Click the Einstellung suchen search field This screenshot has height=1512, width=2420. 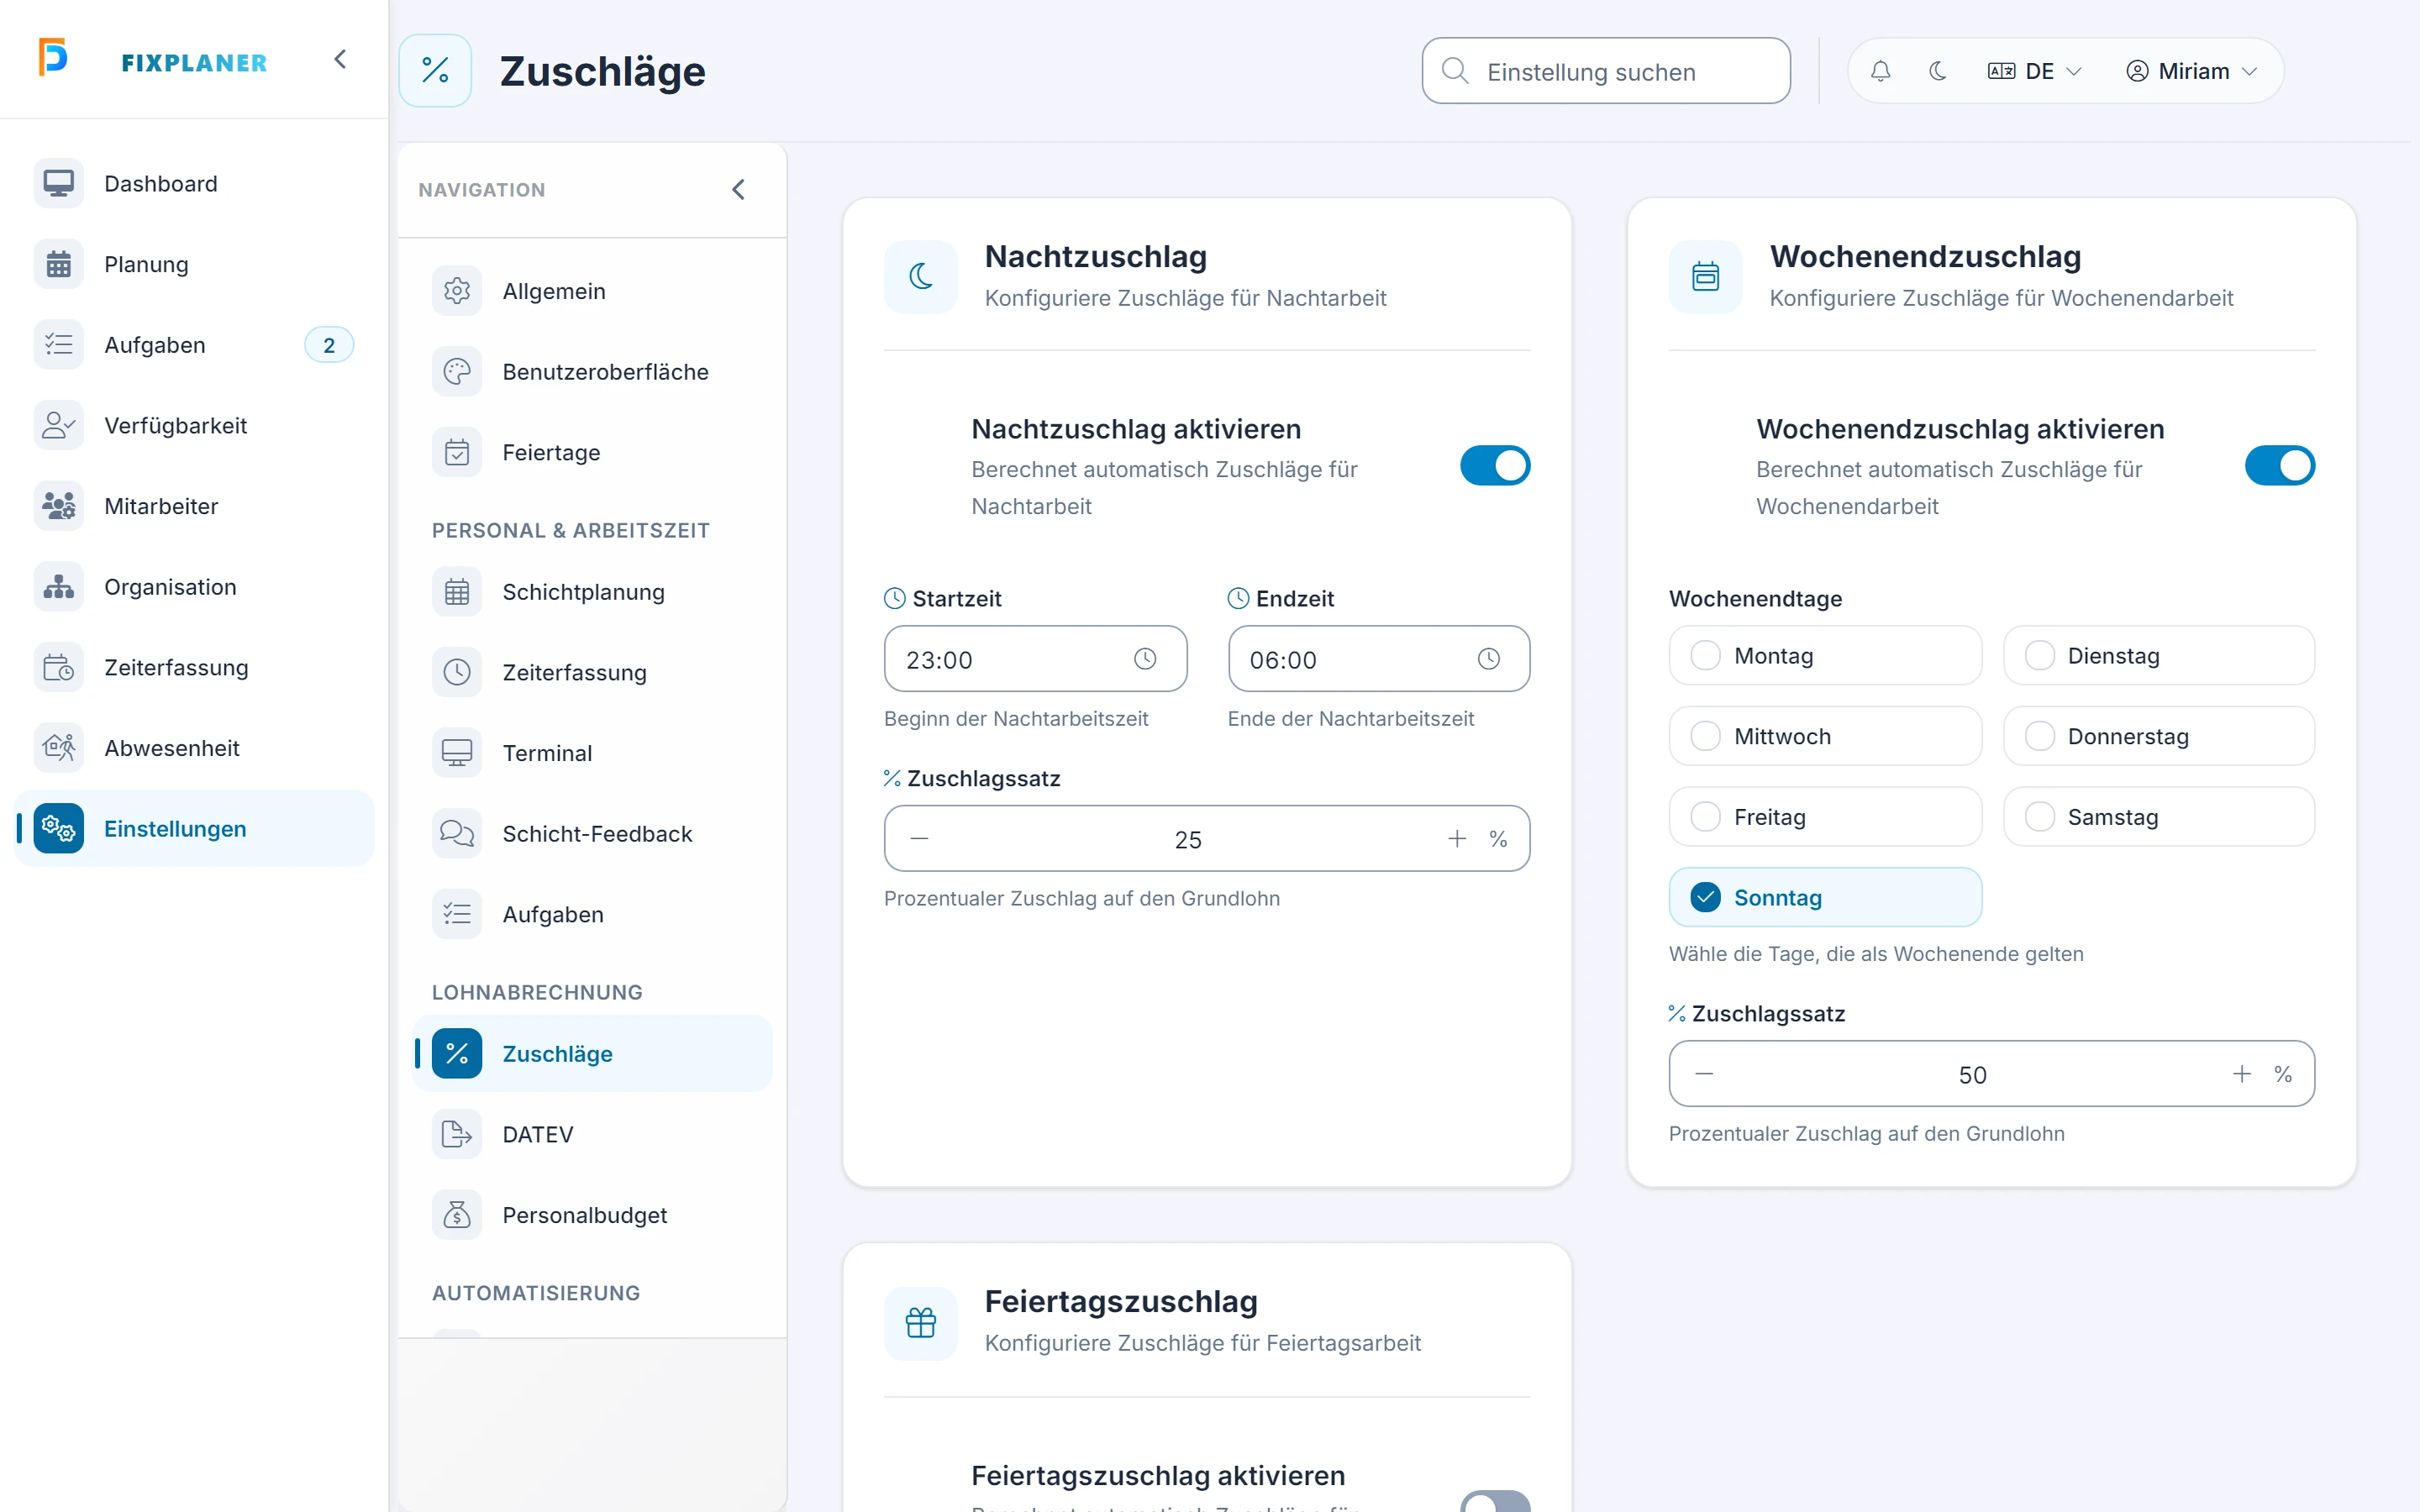coord(1606,71)
